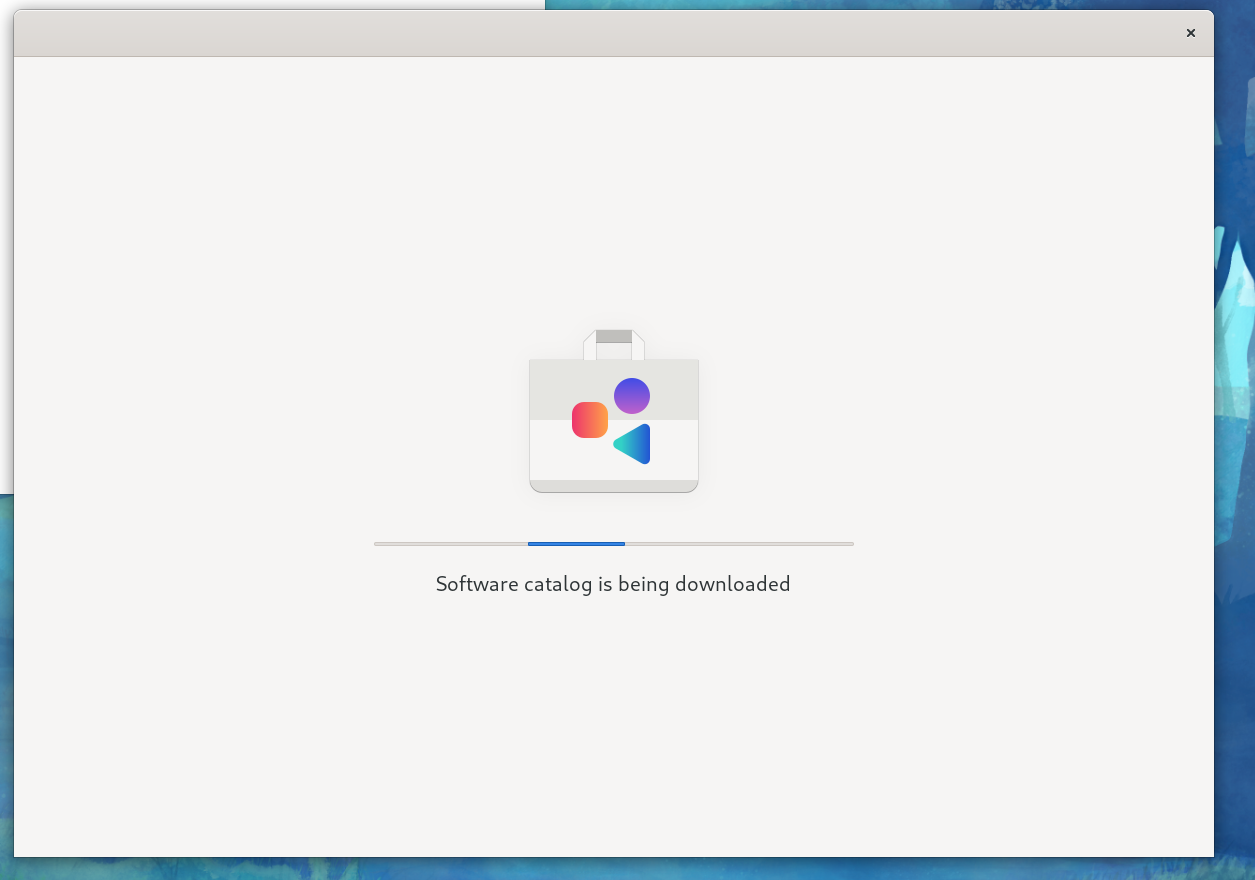1255x880 pixels.
Task: Click the catalog download progress bar
Action: pos(614,544)
